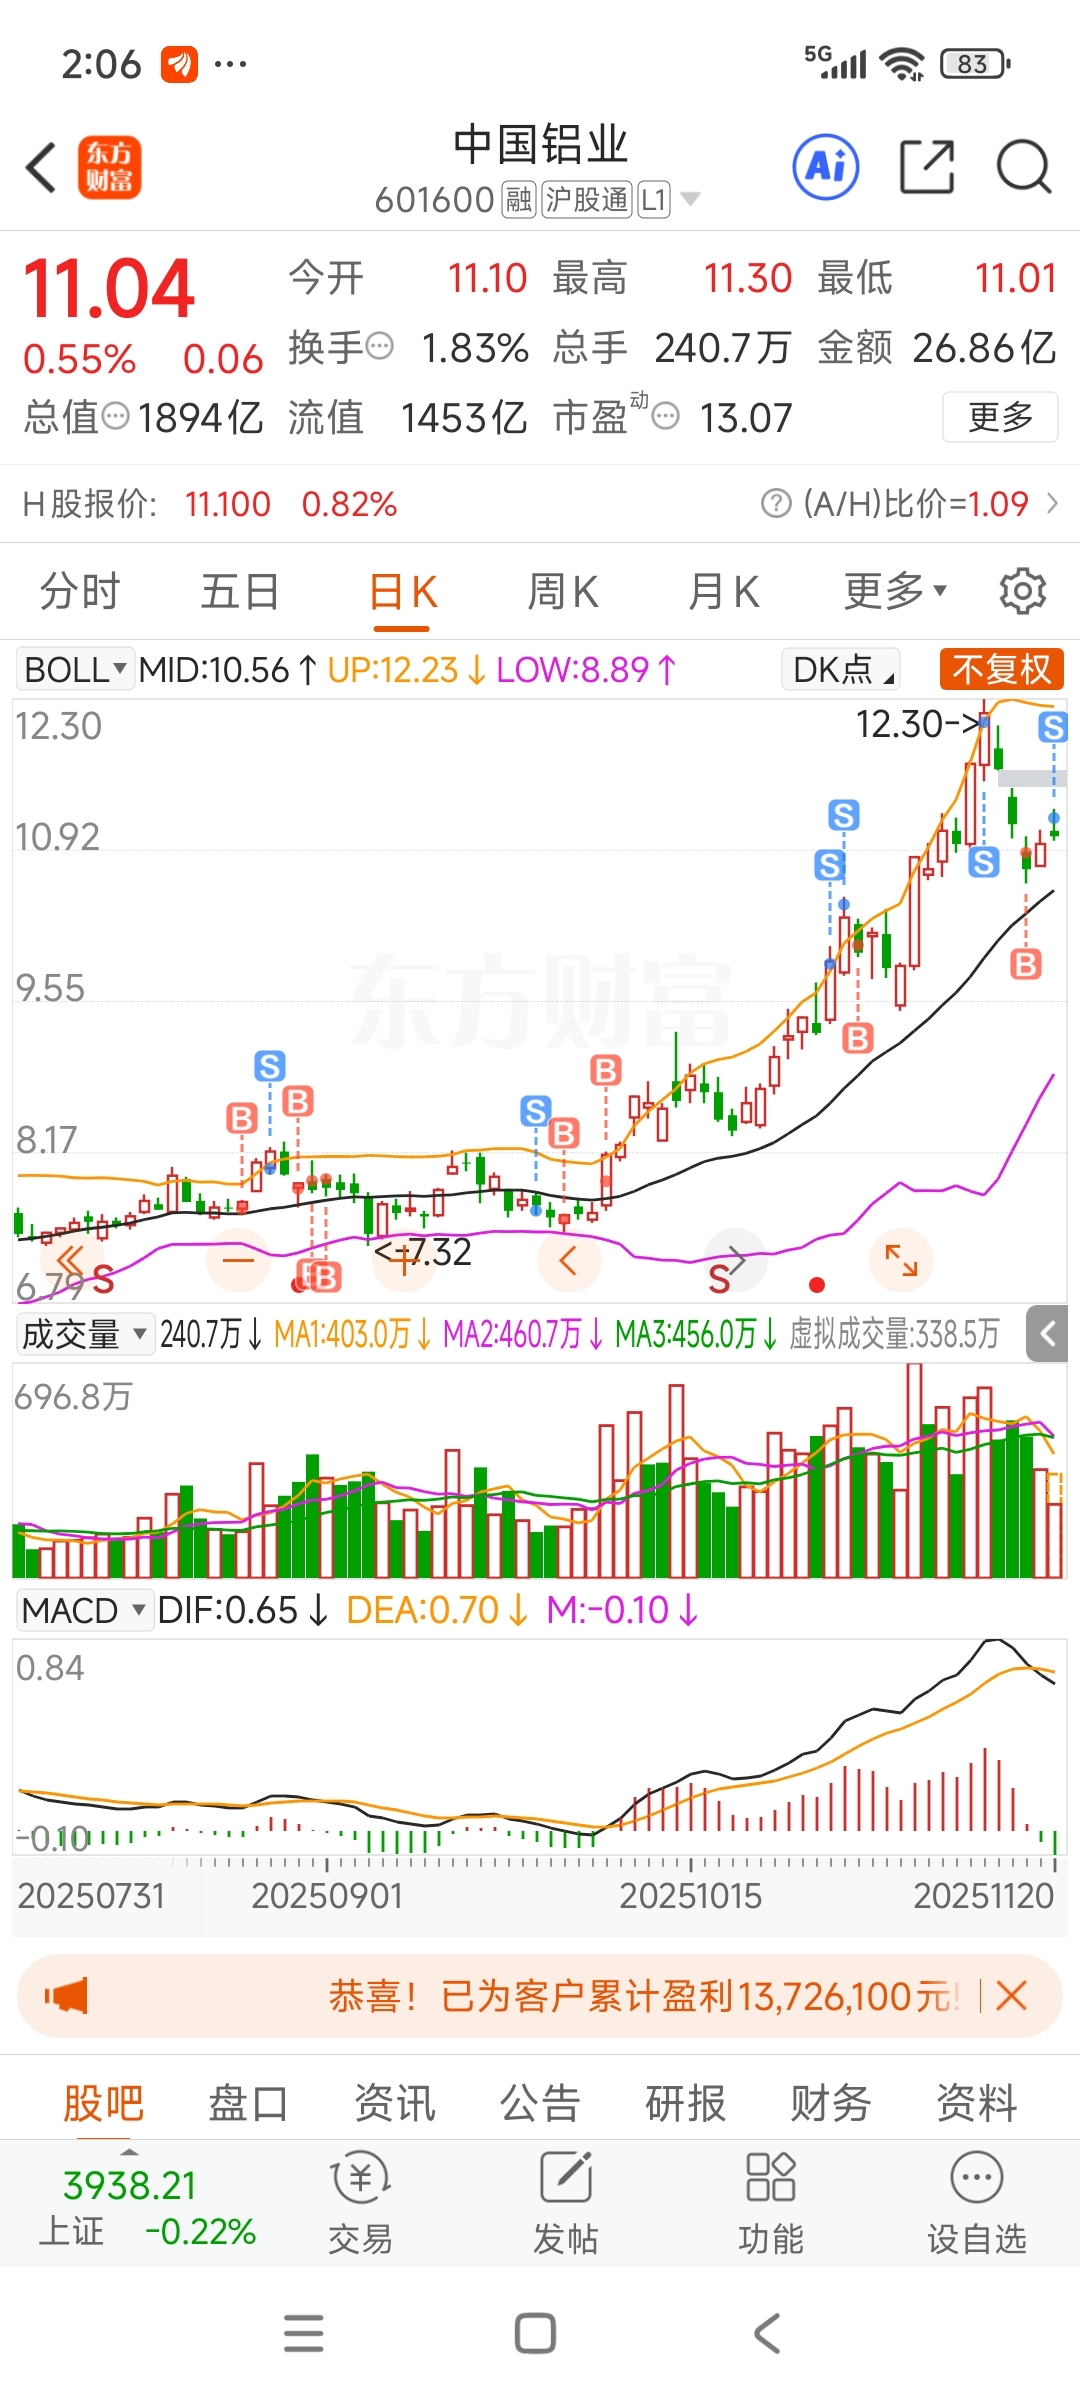Tap 沪股通 tag
Screen dimensions: 1080x2400
pos(587,200)
